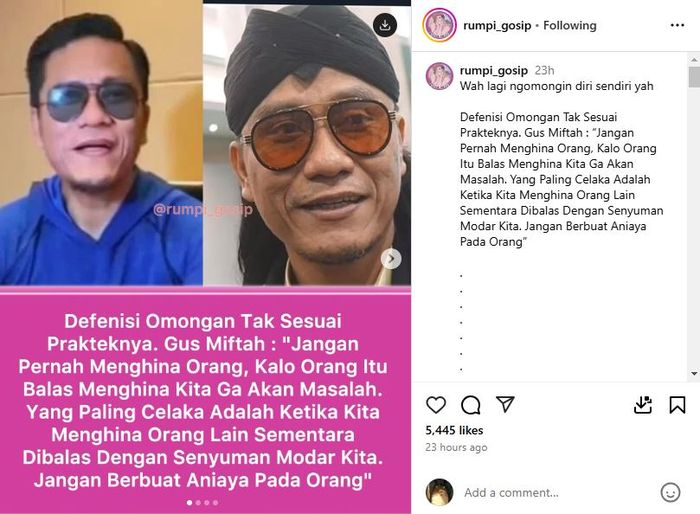The width and height of the screenshot is (700, 514).
Task: Click download icon on the photo corner
Action: pyautogui.click(x=385, y=25)
